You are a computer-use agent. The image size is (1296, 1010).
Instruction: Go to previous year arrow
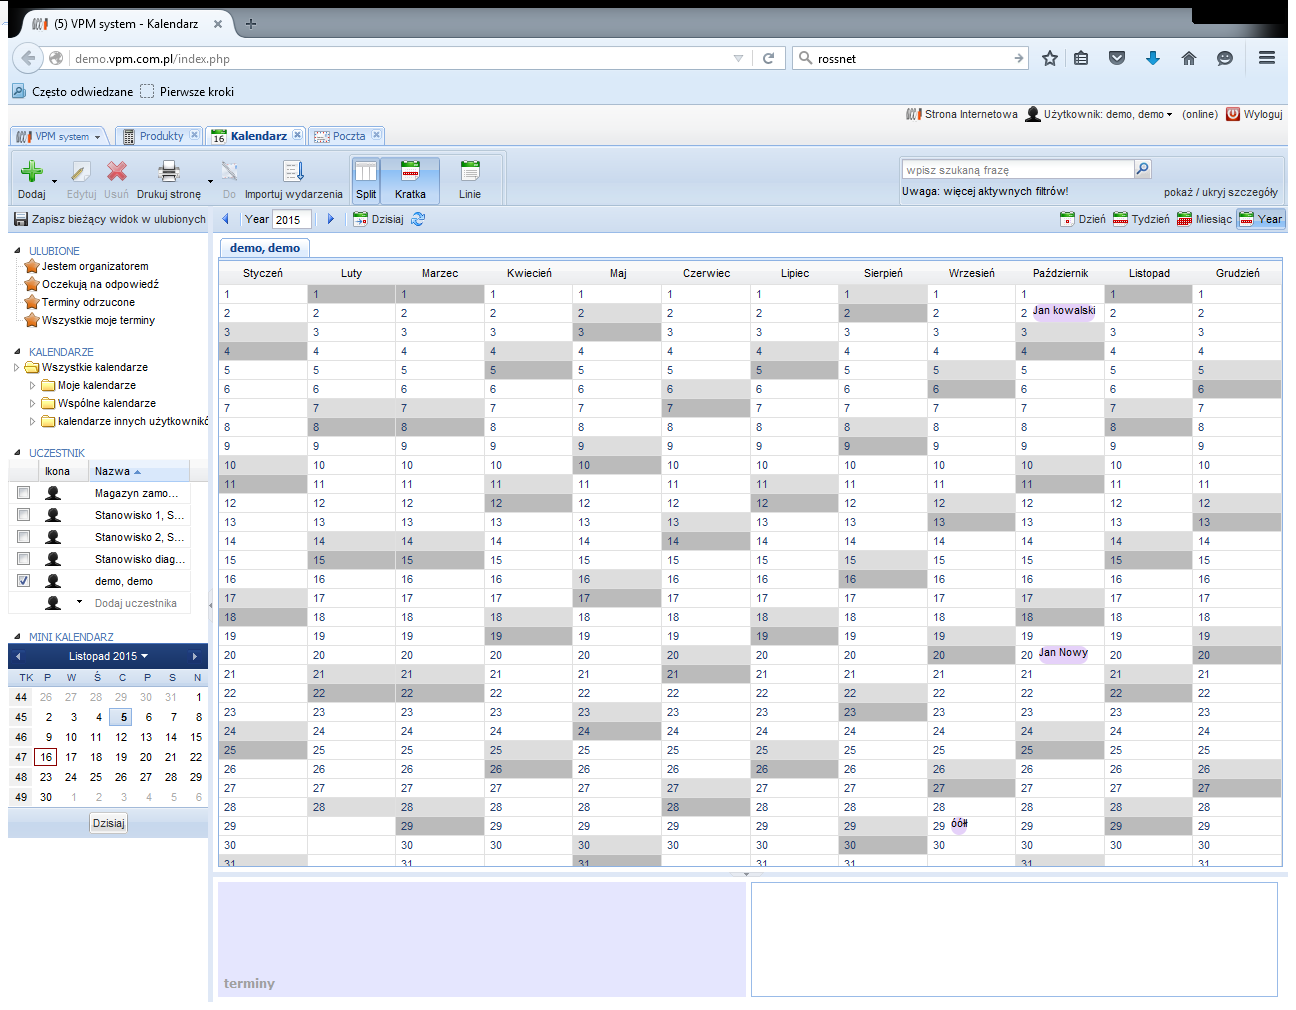tap(226, 219)
